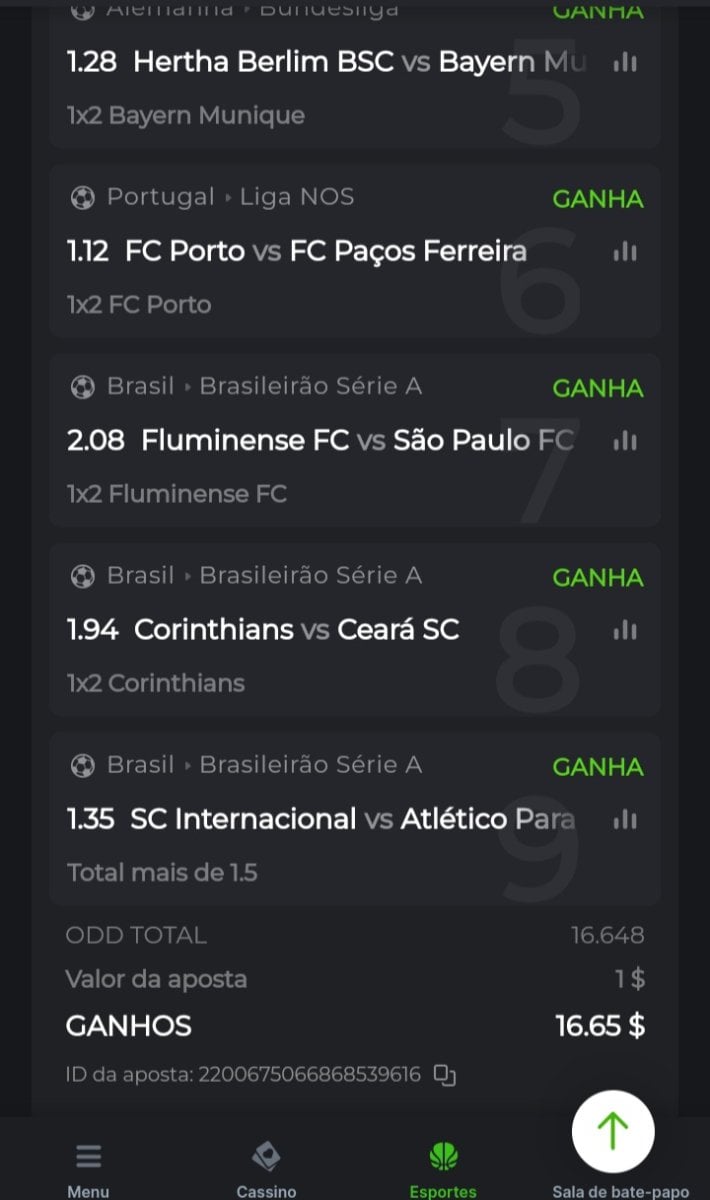Open SC Internacional vs Atlético match
This screenshot has width=710, height=1200.
[352, 819]
